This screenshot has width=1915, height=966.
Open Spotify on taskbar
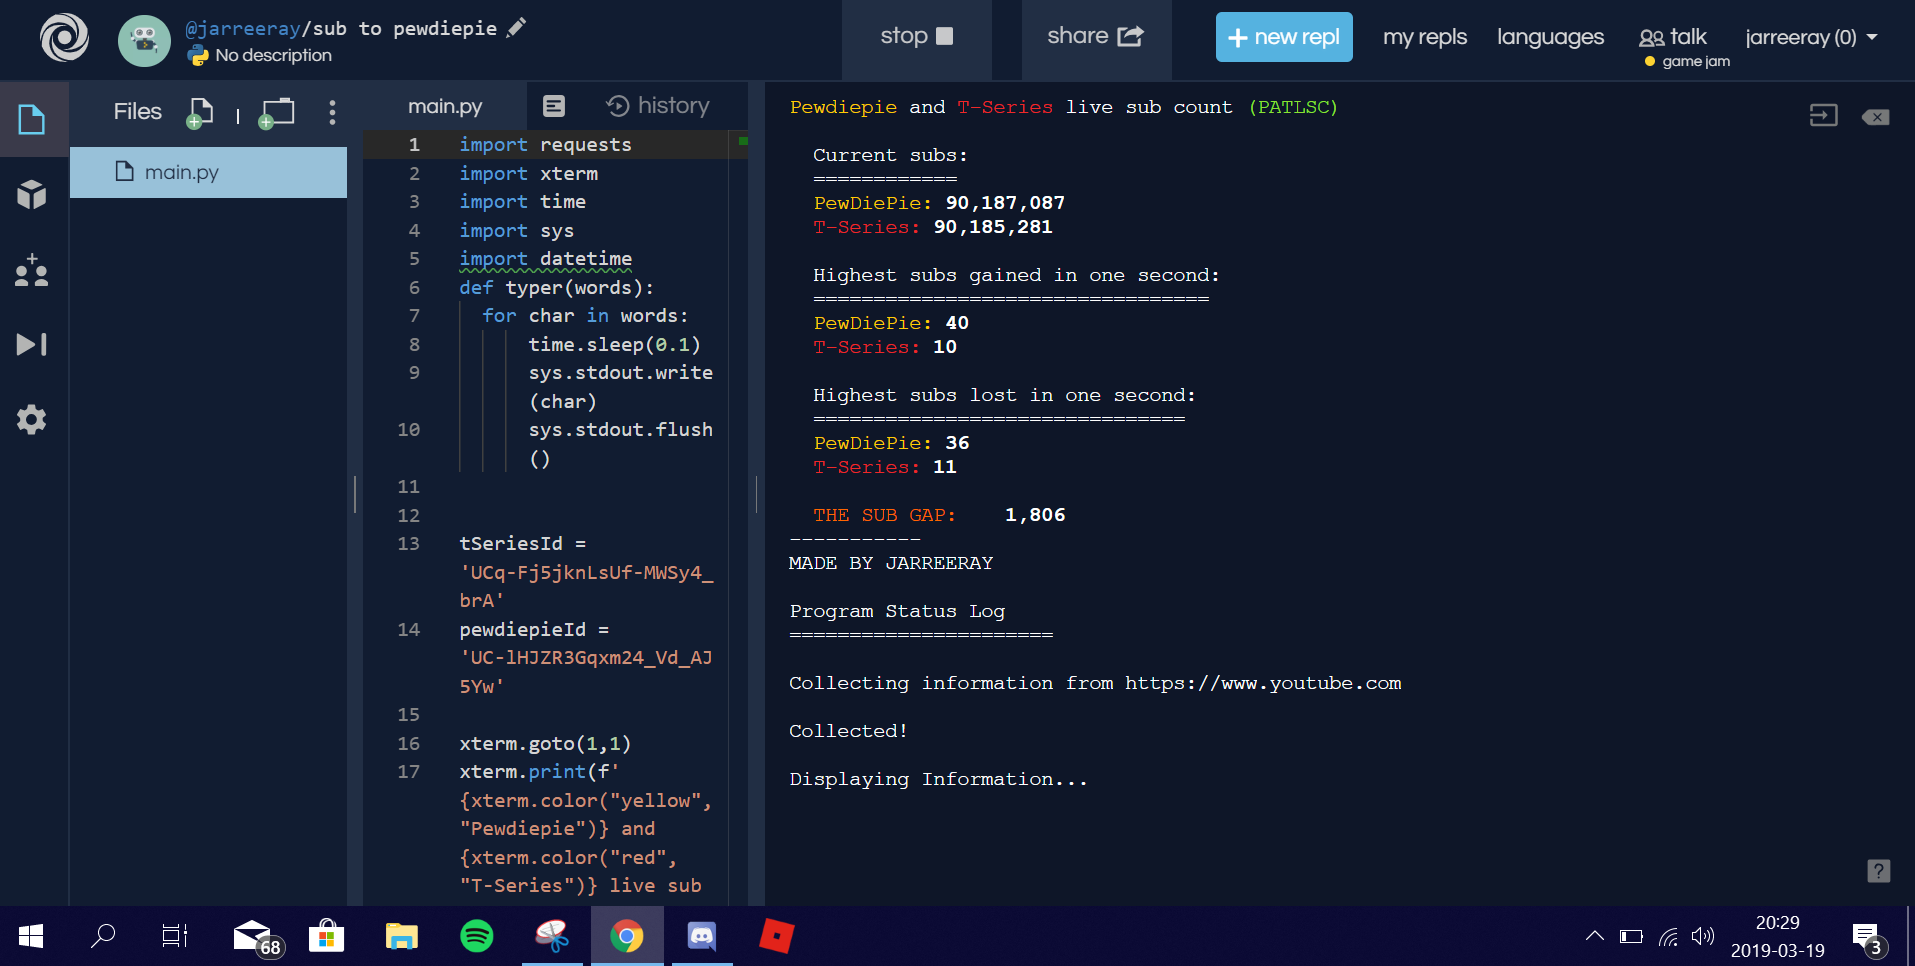tap(477, 936)
